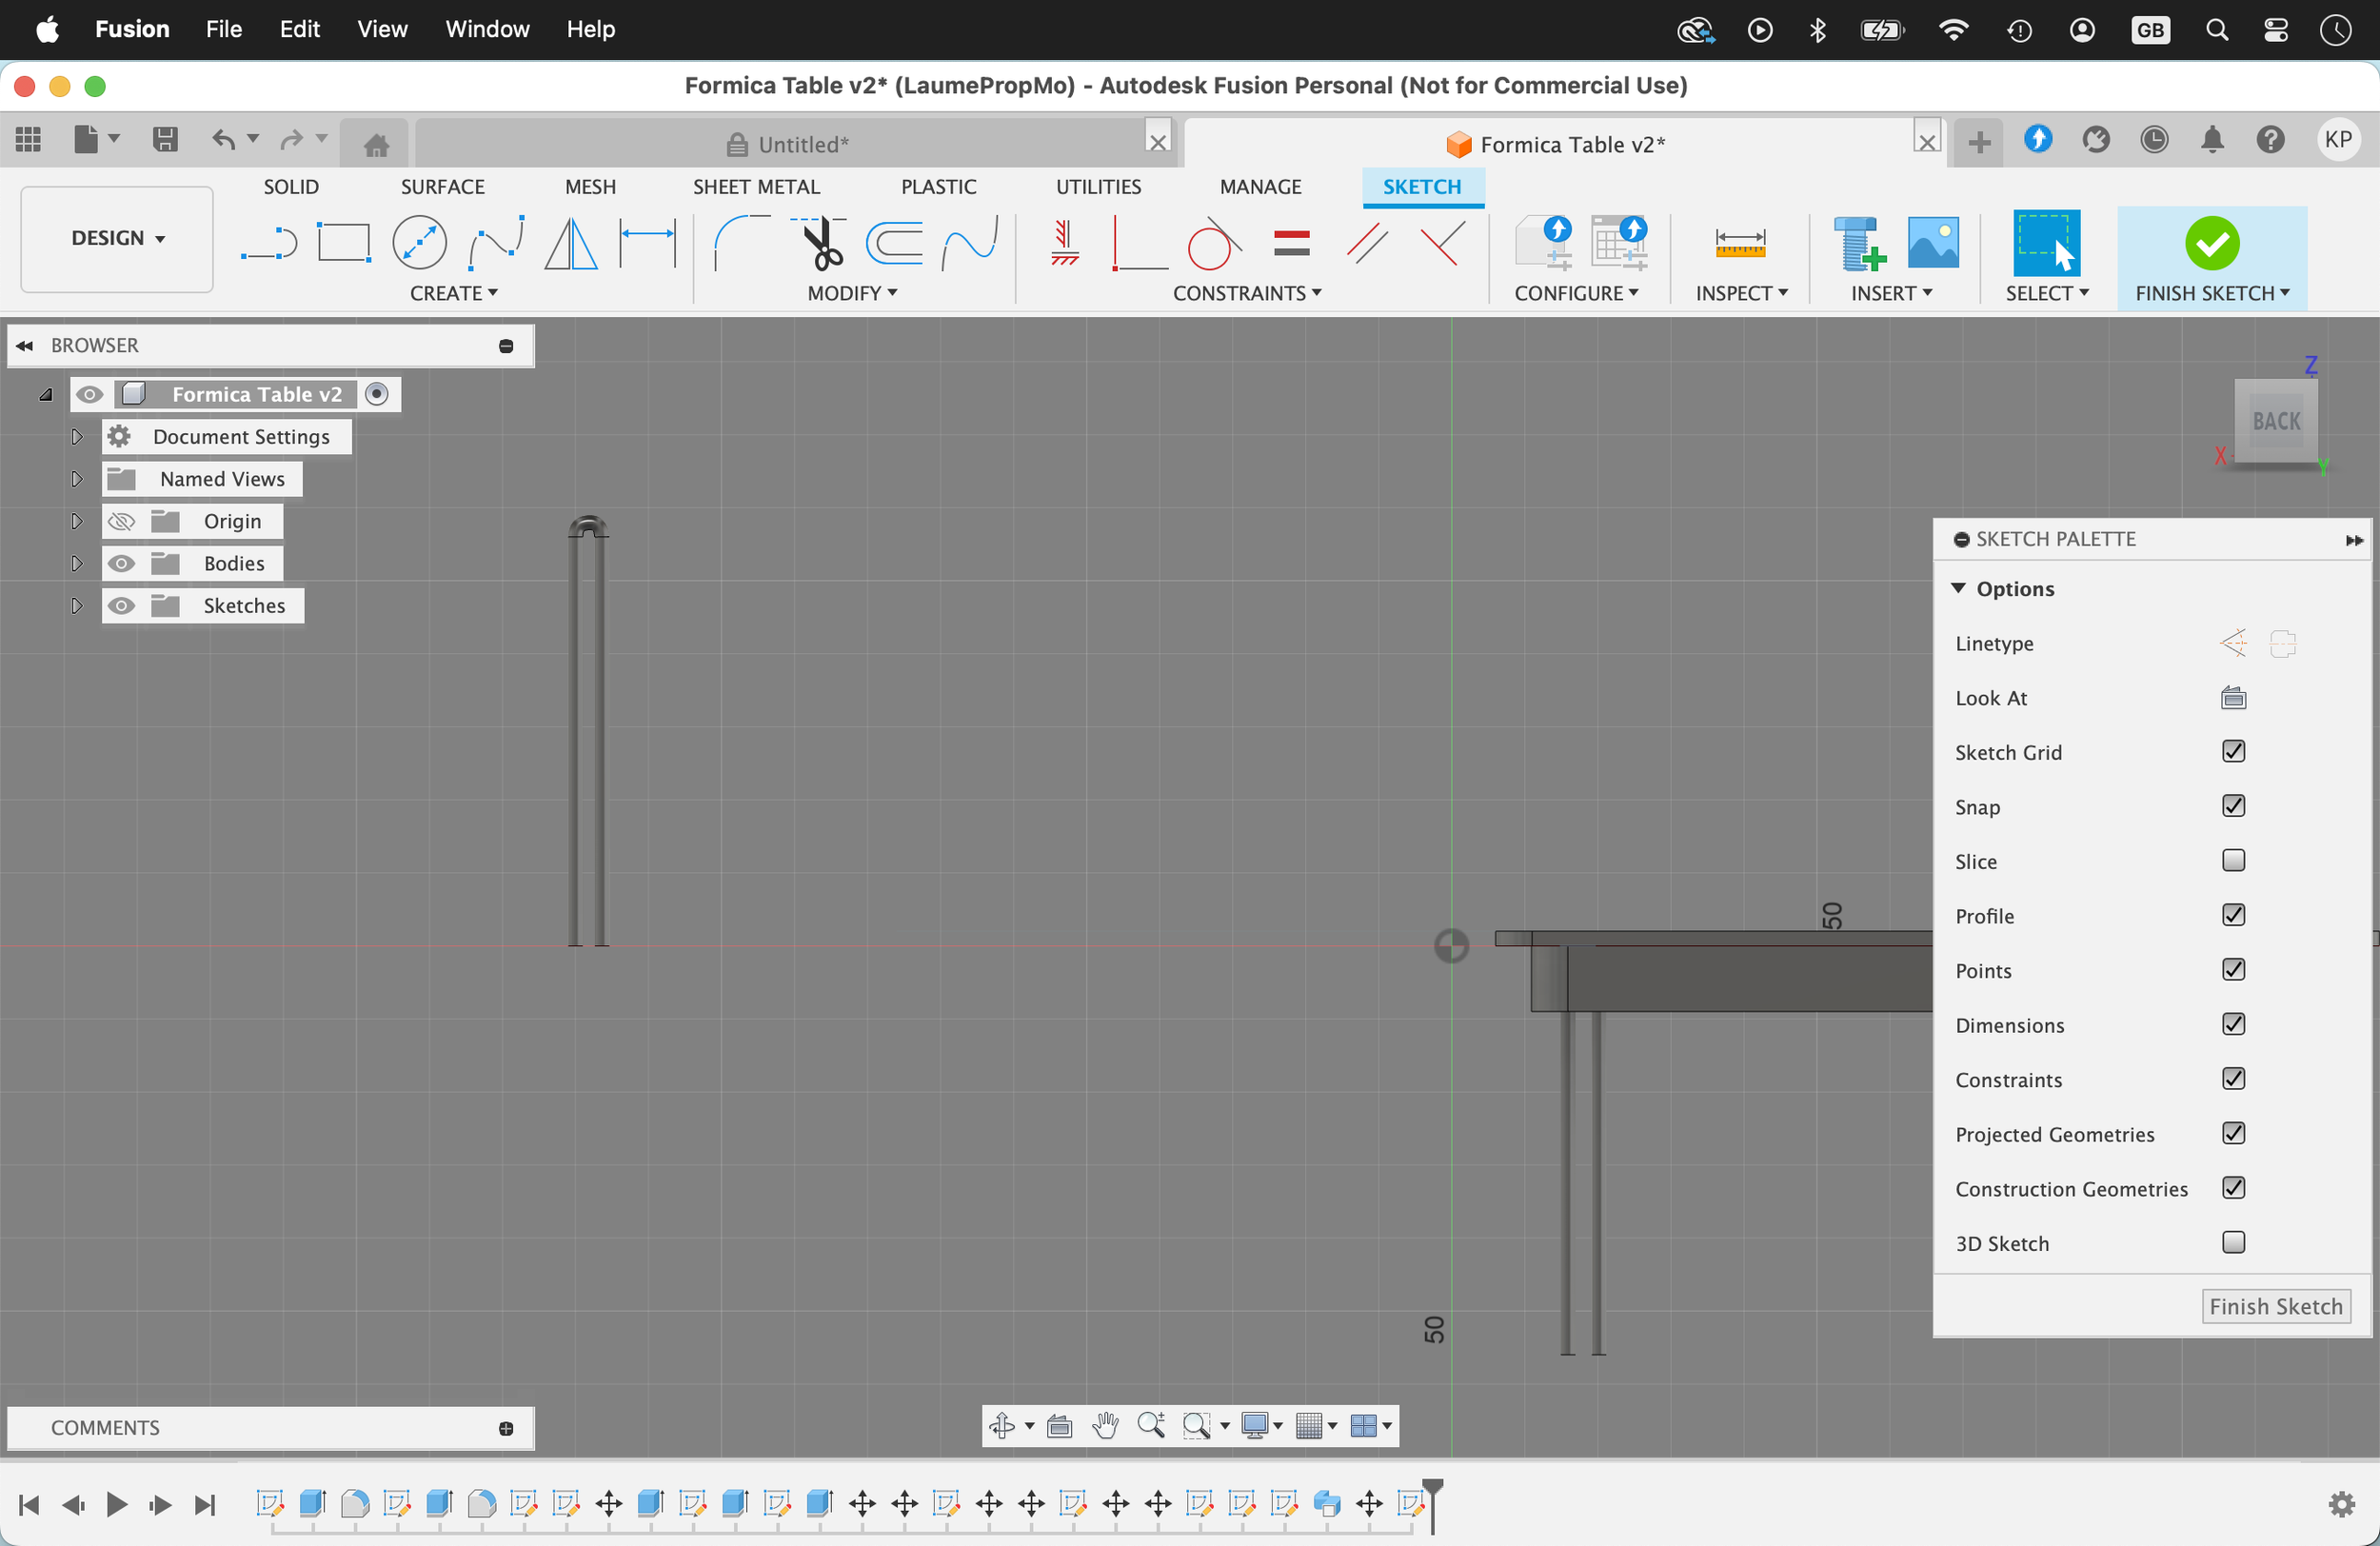This screenshot has height=1546, width=2380.
Task: Apply the Tangent constraint
Action: pos(1214,243)
